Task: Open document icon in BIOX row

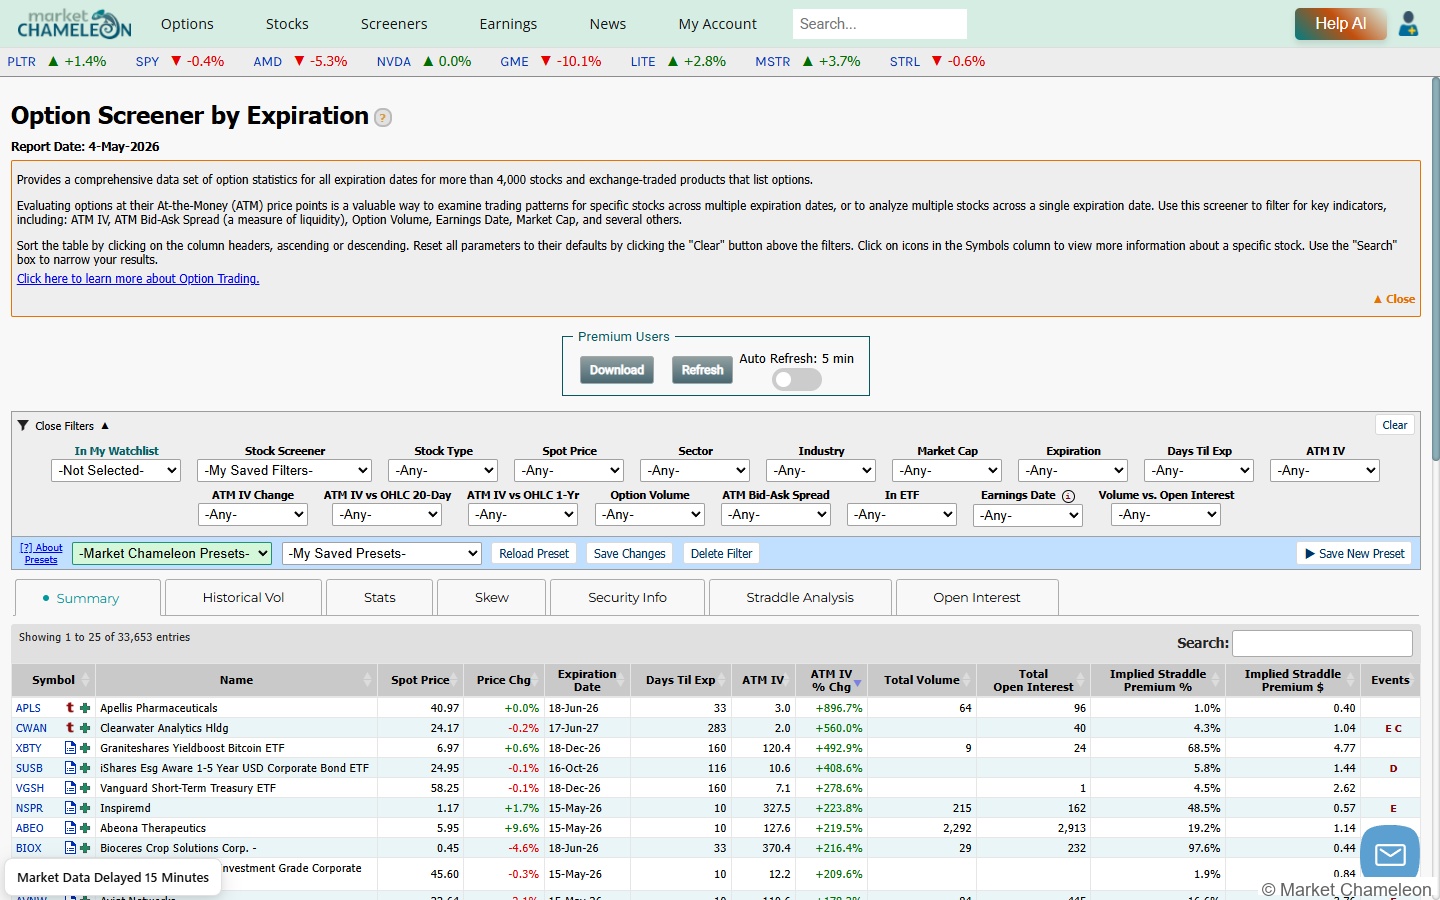Action: pyautogui.click(x=70, y=848)
